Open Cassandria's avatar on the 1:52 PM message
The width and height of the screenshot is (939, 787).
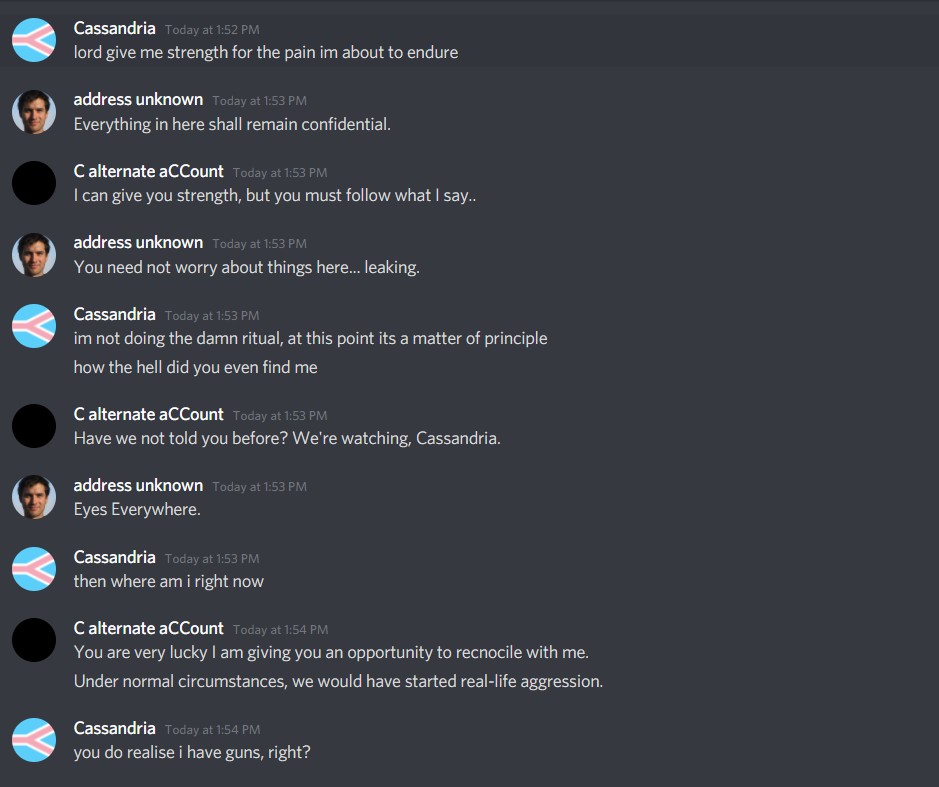coord(34,40)
